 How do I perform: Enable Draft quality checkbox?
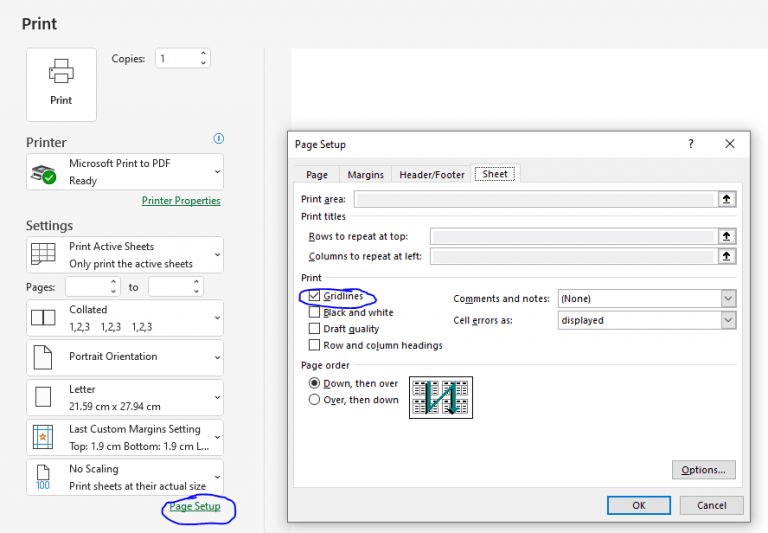tap(314, 328)
